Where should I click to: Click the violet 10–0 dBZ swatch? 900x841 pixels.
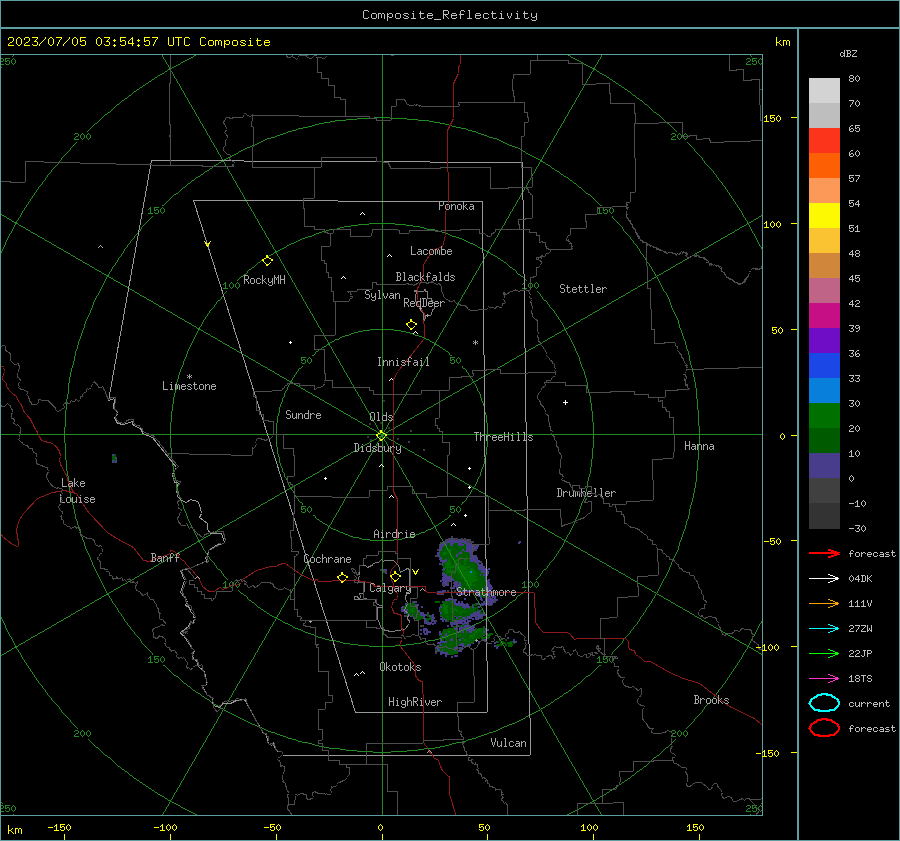coord(824,466)
